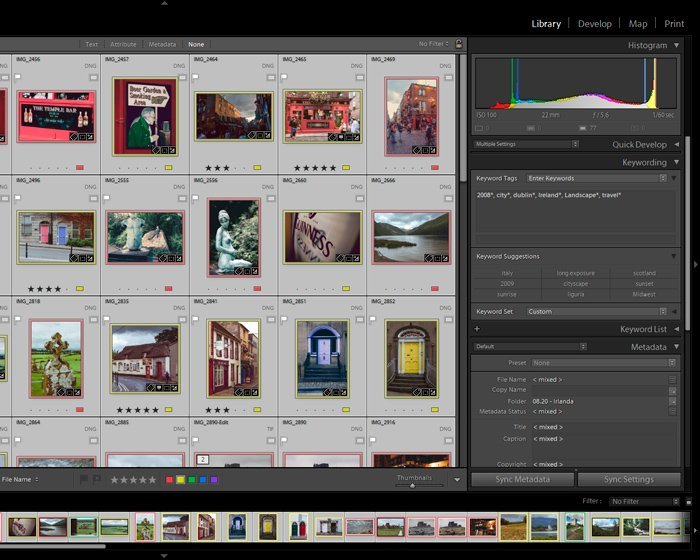Open the Quick Develop Multiple Settings dropdown
This screenshot has height=560, width=700.
(x=526, y=144)
